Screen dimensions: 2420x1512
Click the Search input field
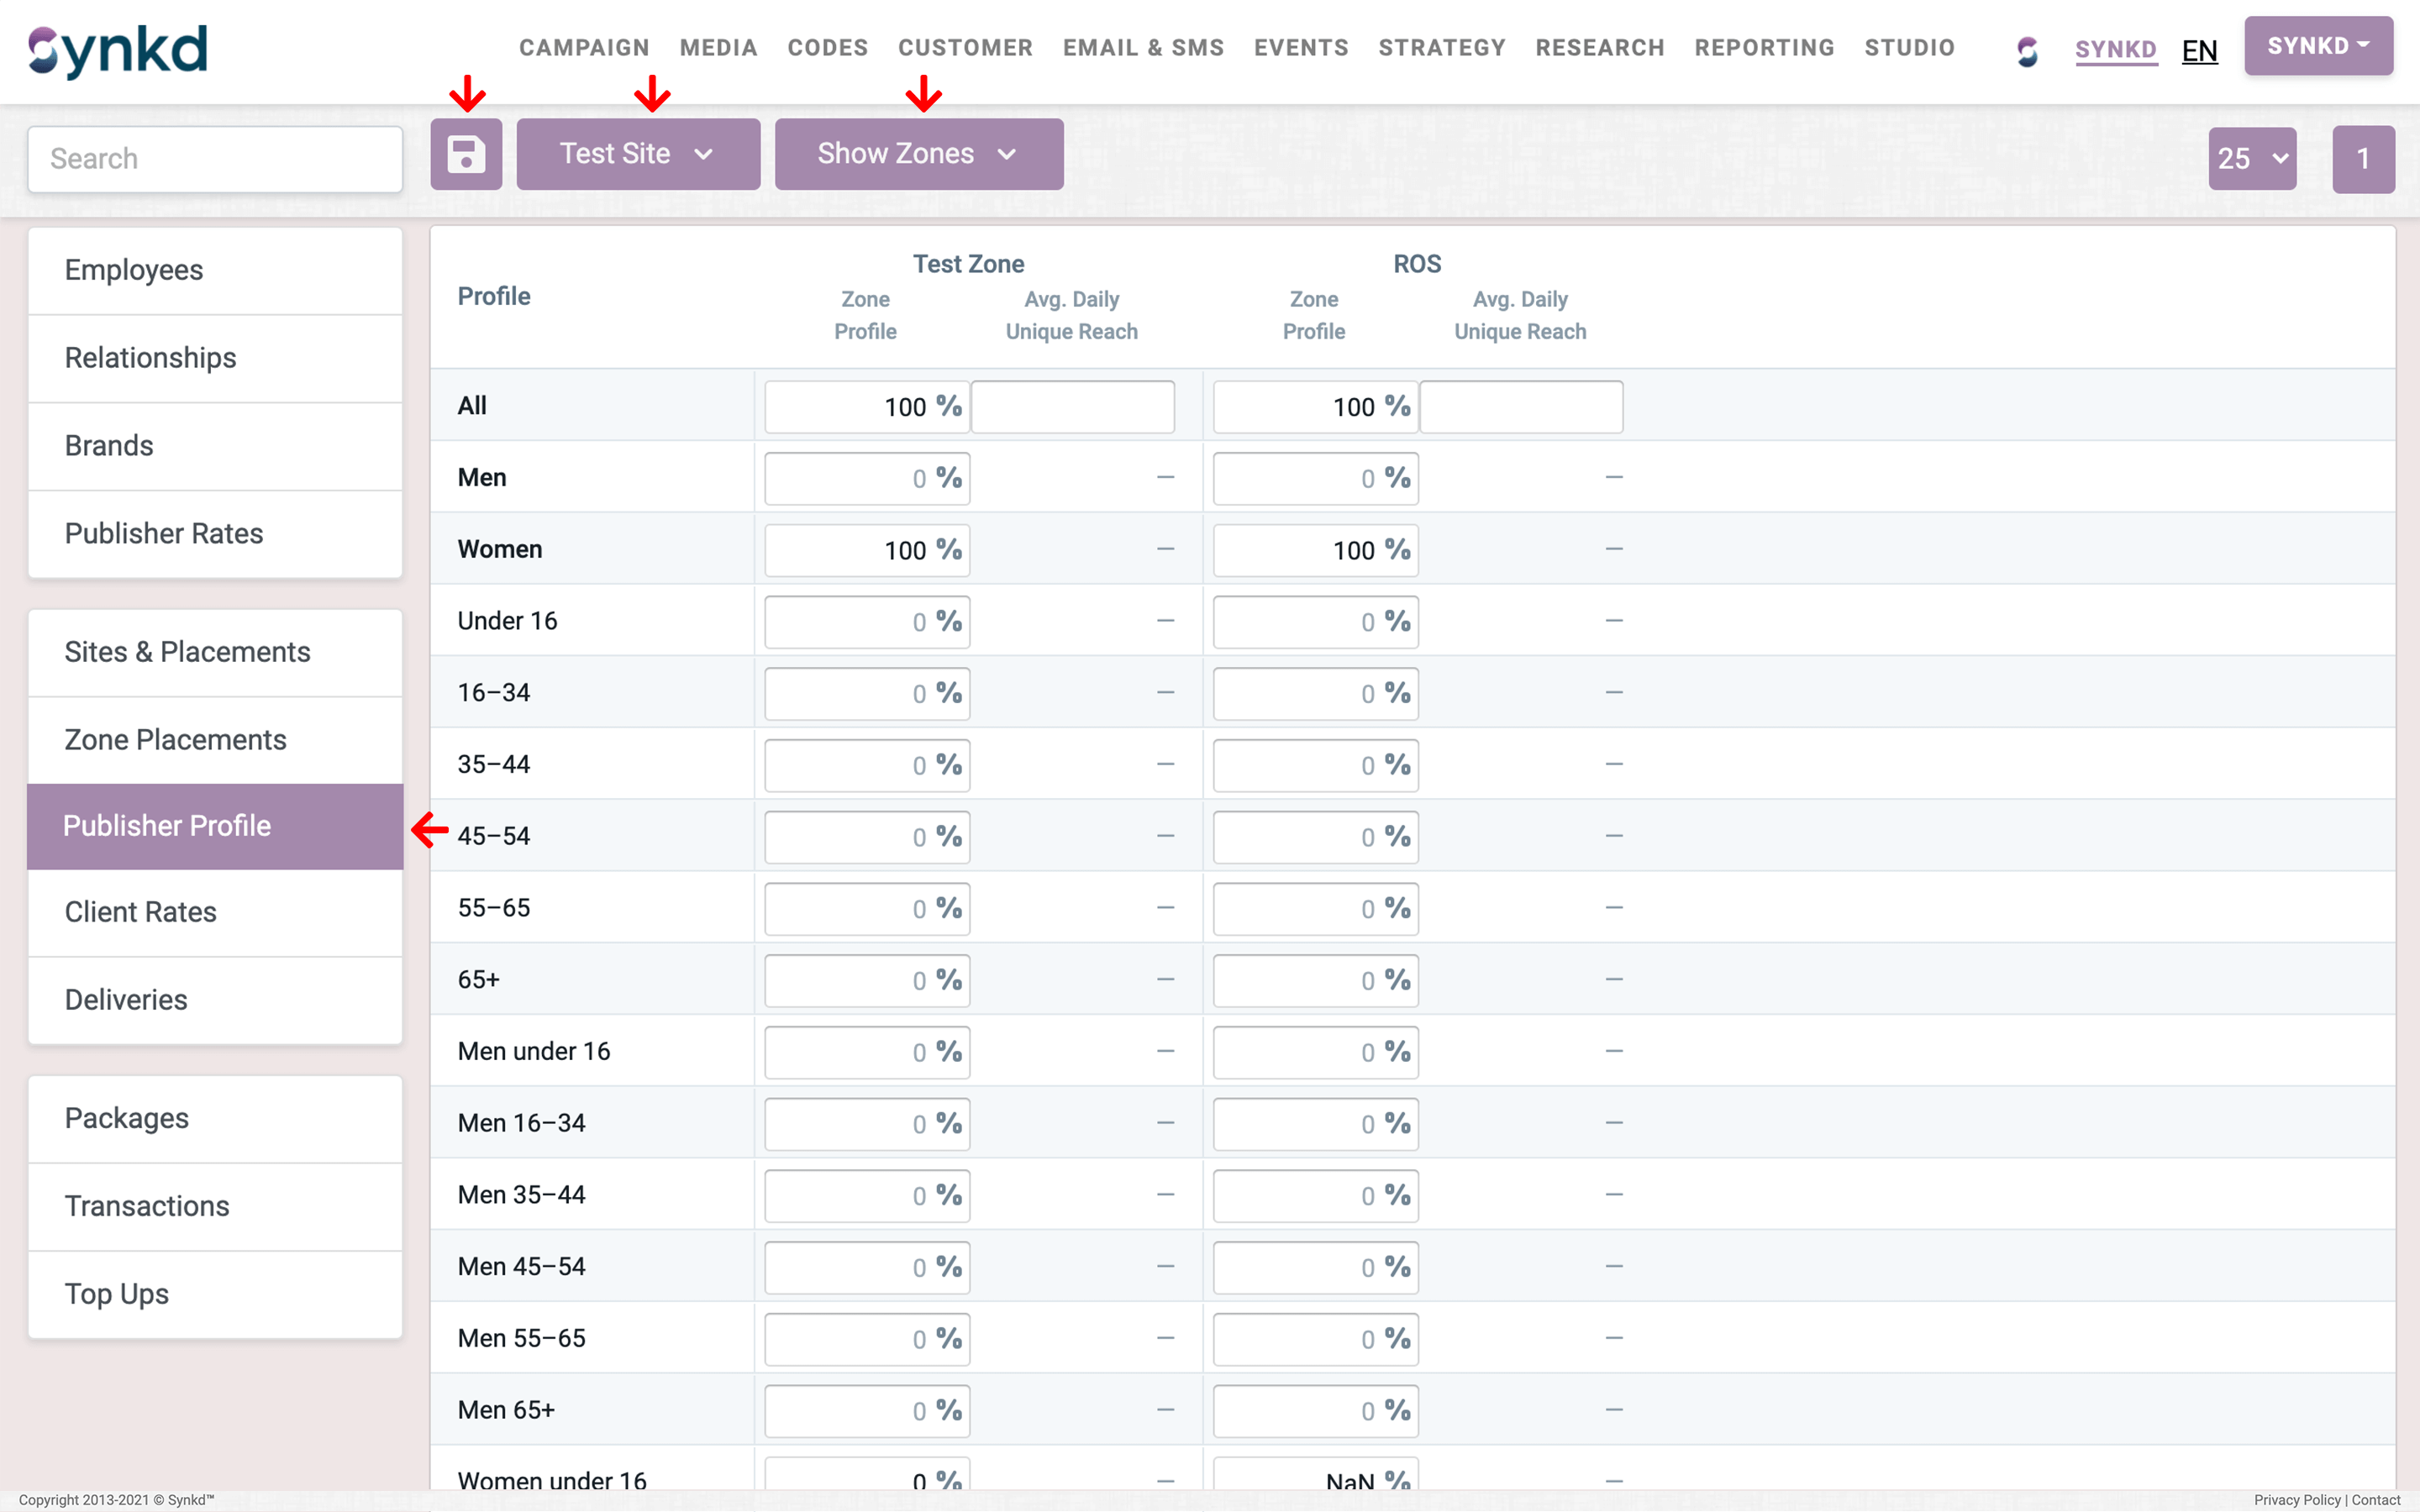pyautogui.click(x=215, y=158)
